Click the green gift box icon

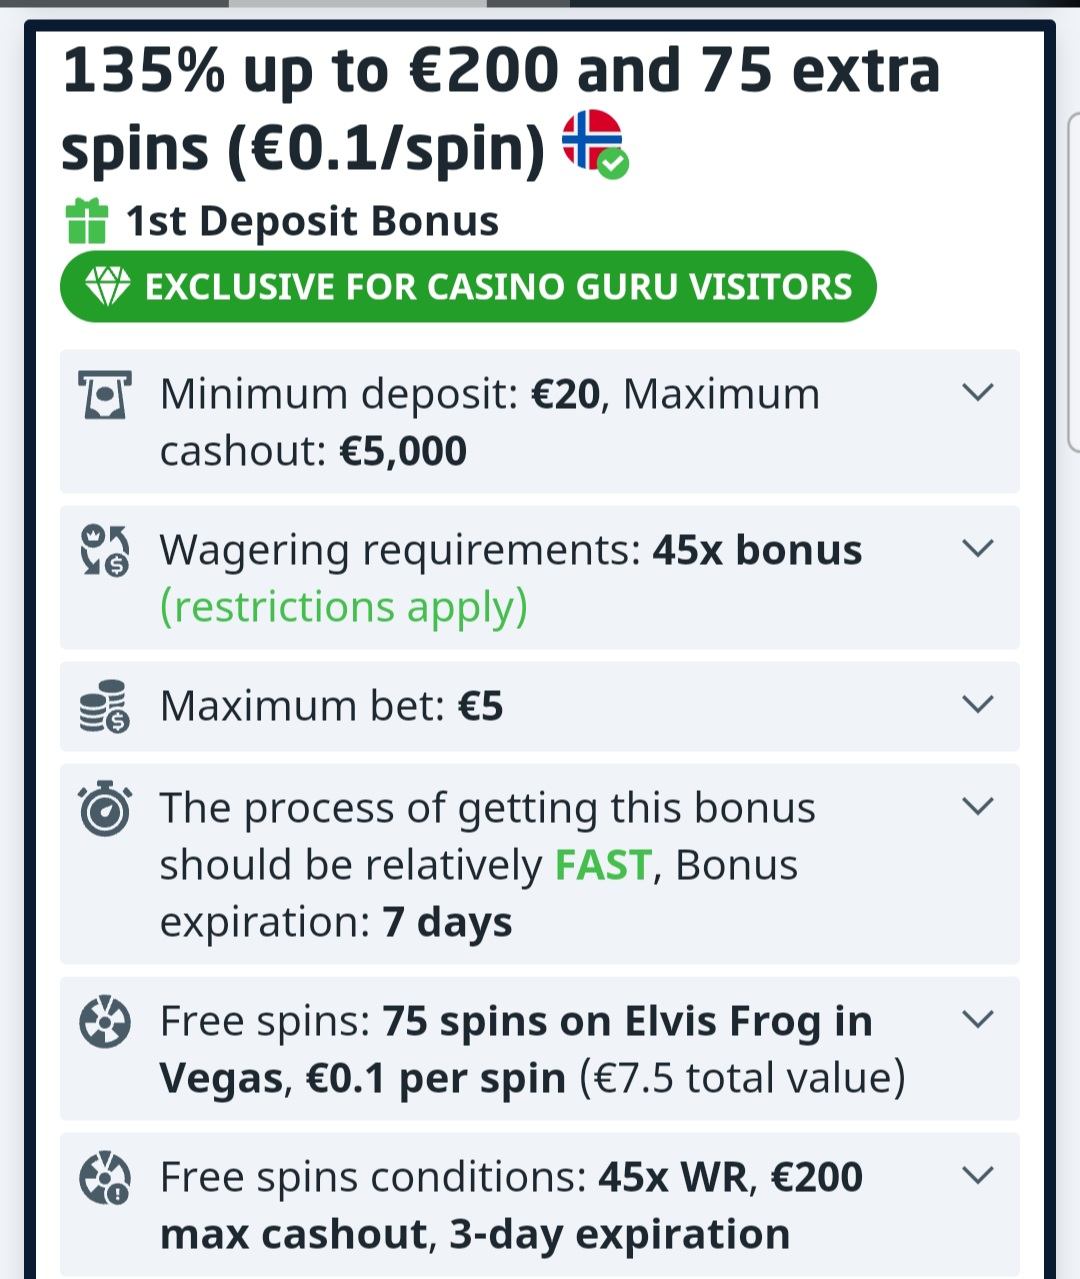87,221
